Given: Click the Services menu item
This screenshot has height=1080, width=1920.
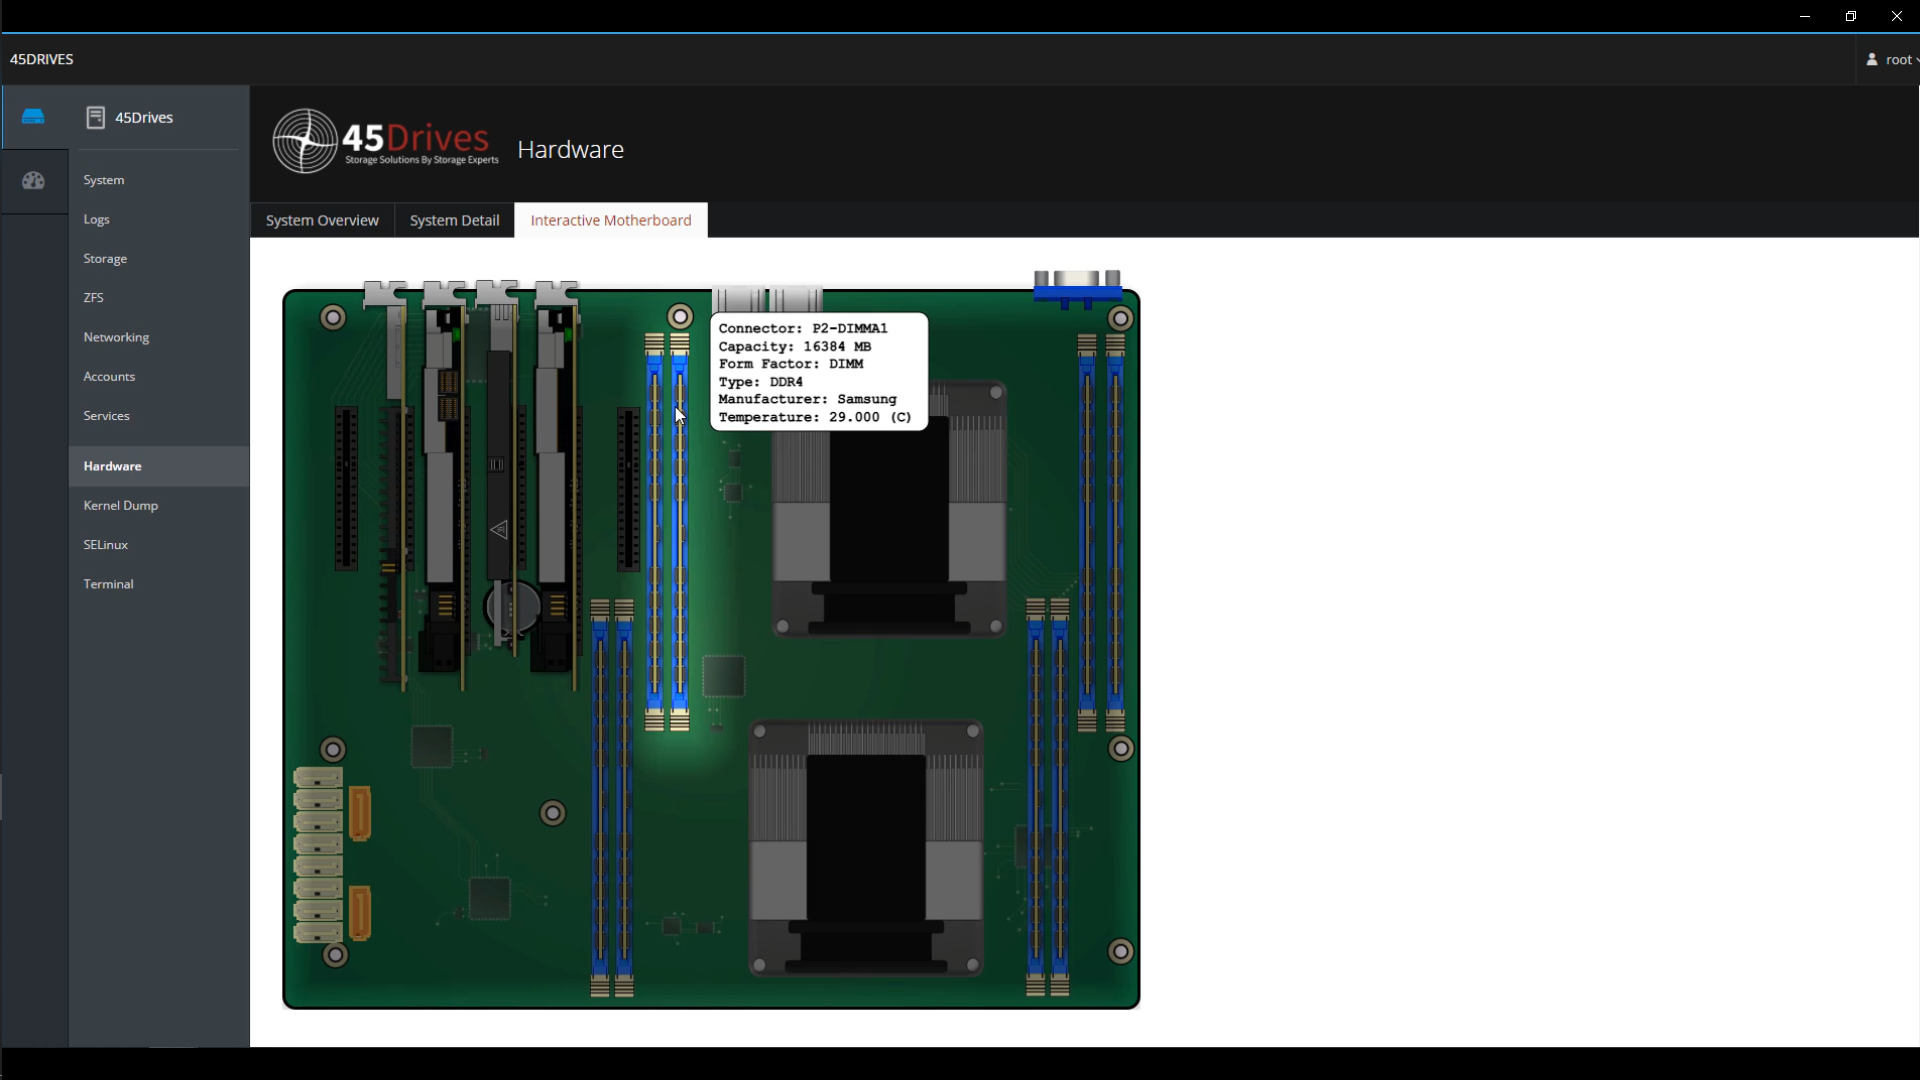Looking at the screenshot, I should pyautogui.click(x=107, y=415).
